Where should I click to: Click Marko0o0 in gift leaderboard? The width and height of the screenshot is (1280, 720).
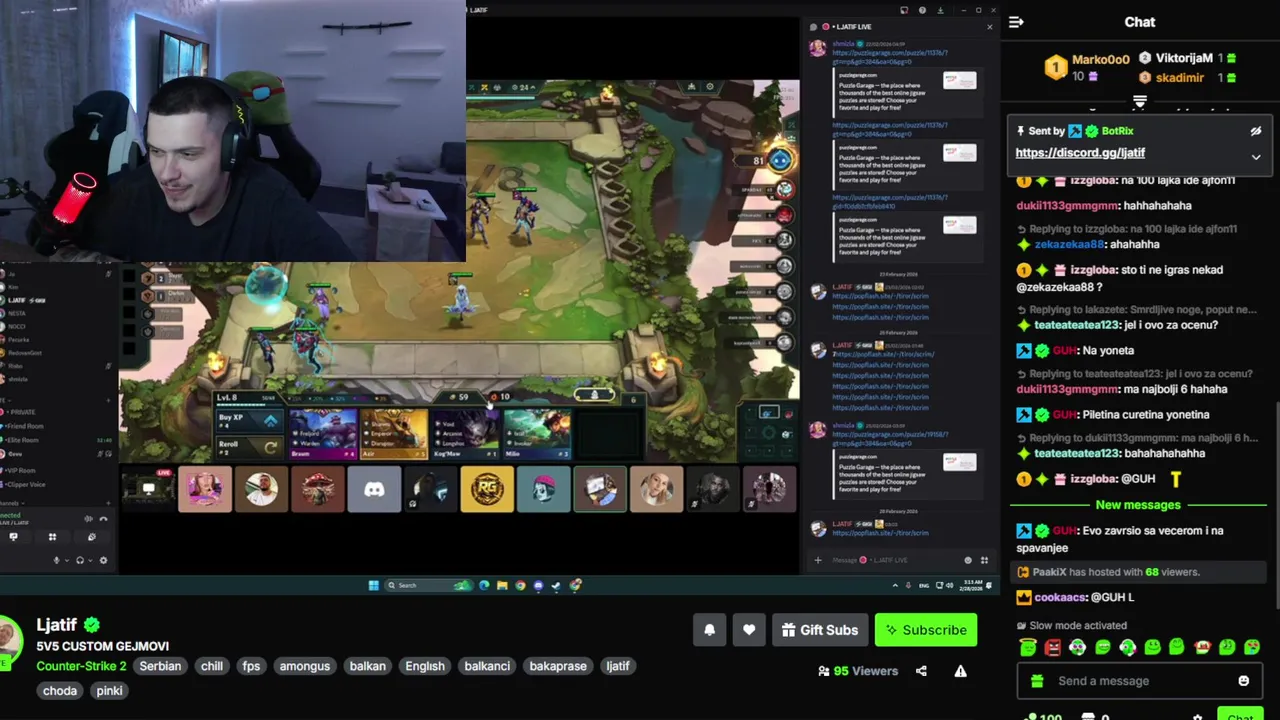[1100, 59]
